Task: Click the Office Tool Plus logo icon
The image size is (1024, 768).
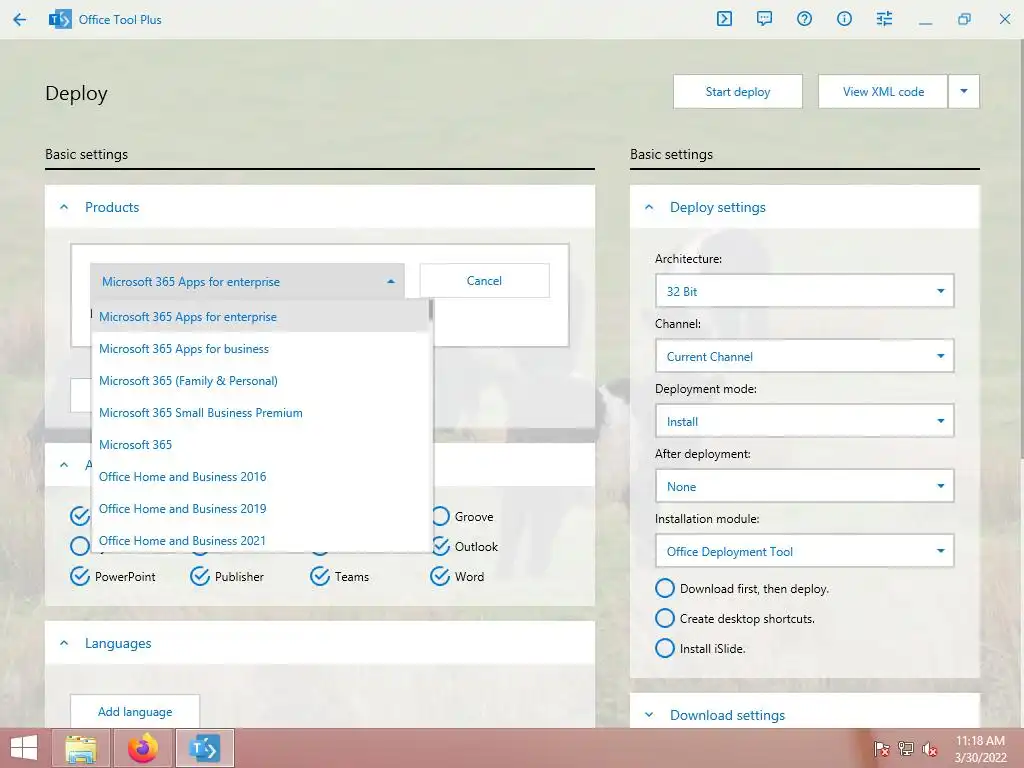Action: (x=60, y=20)
